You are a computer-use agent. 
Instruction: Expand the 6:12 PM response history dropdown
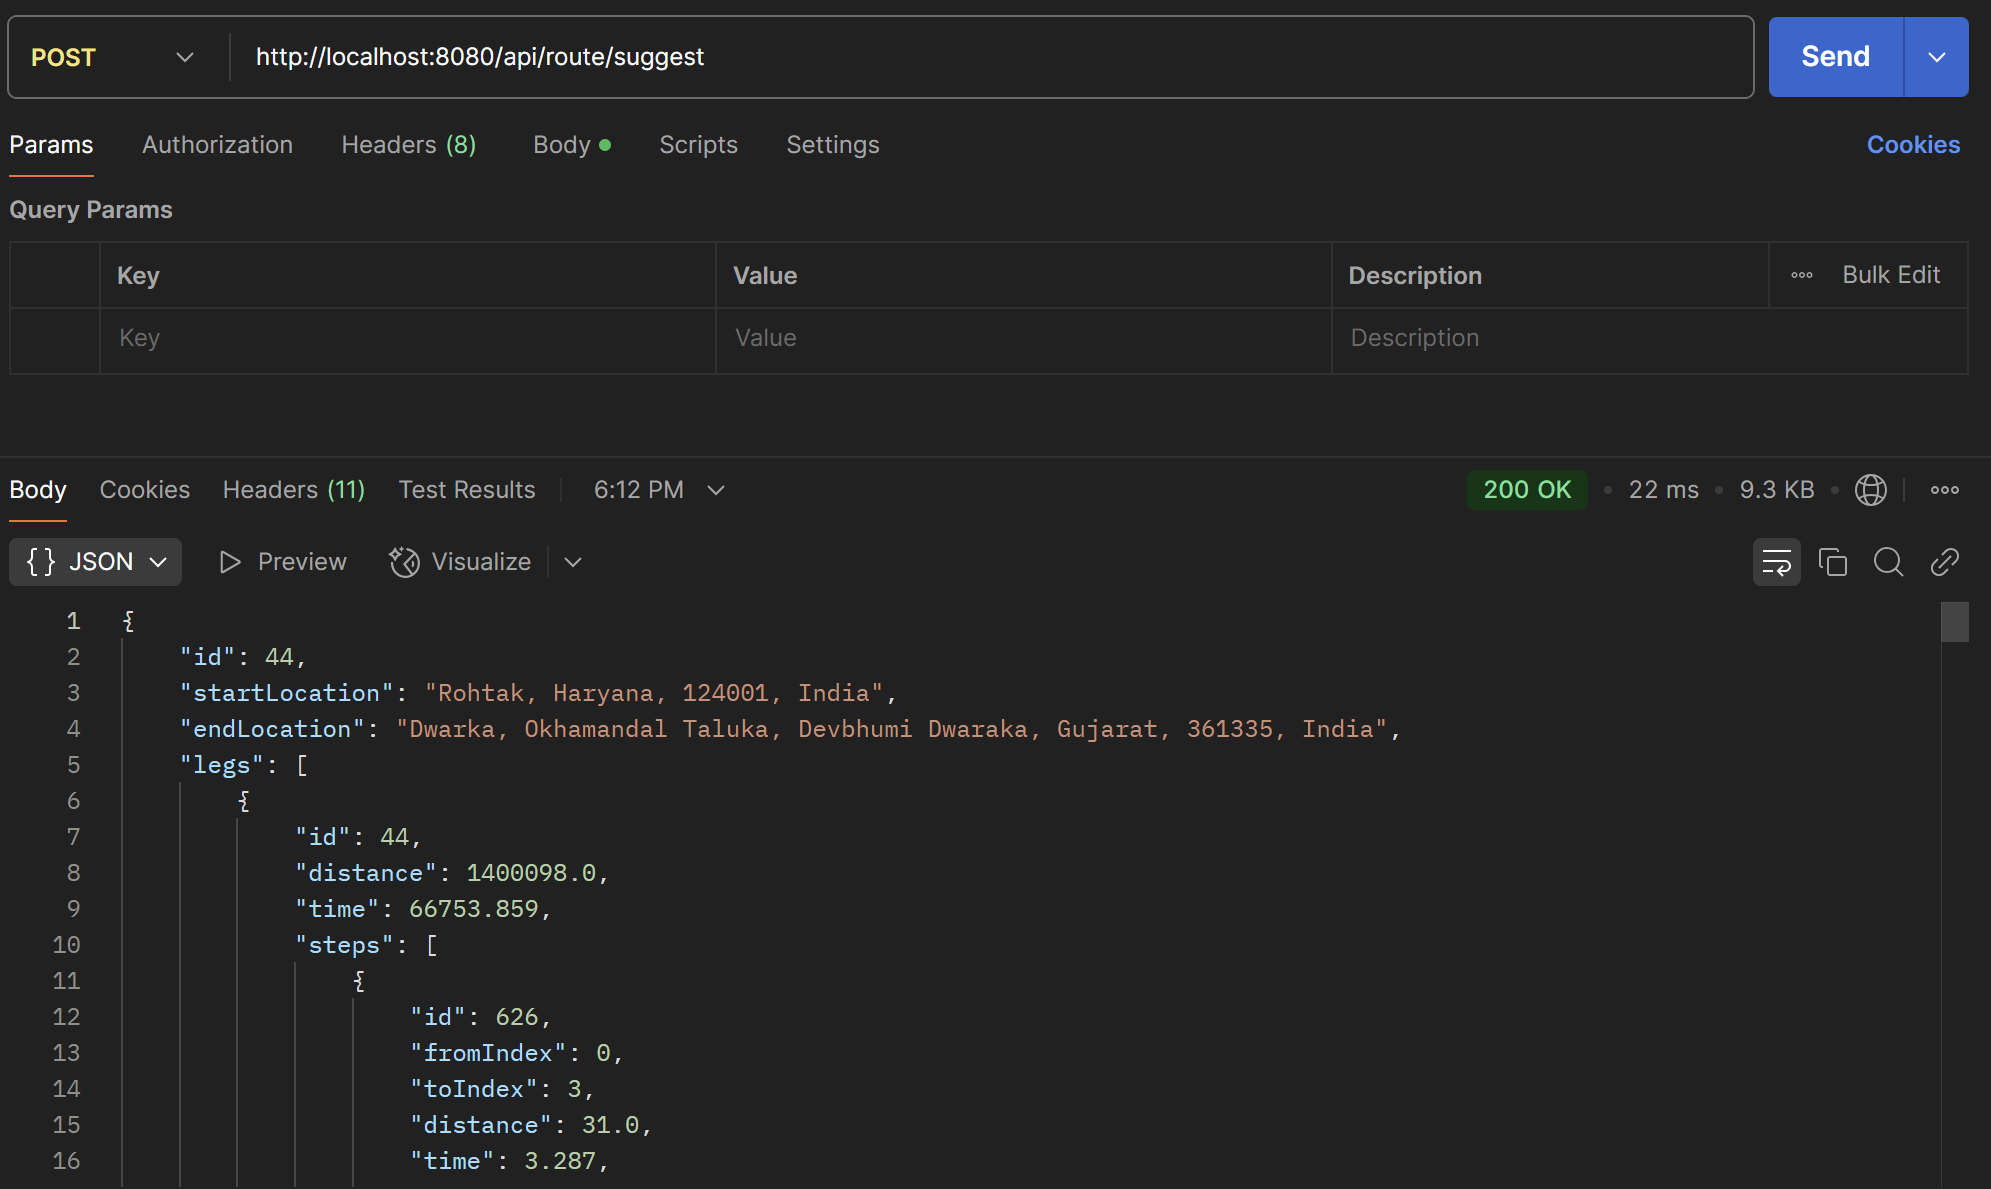tap(659, 490)
